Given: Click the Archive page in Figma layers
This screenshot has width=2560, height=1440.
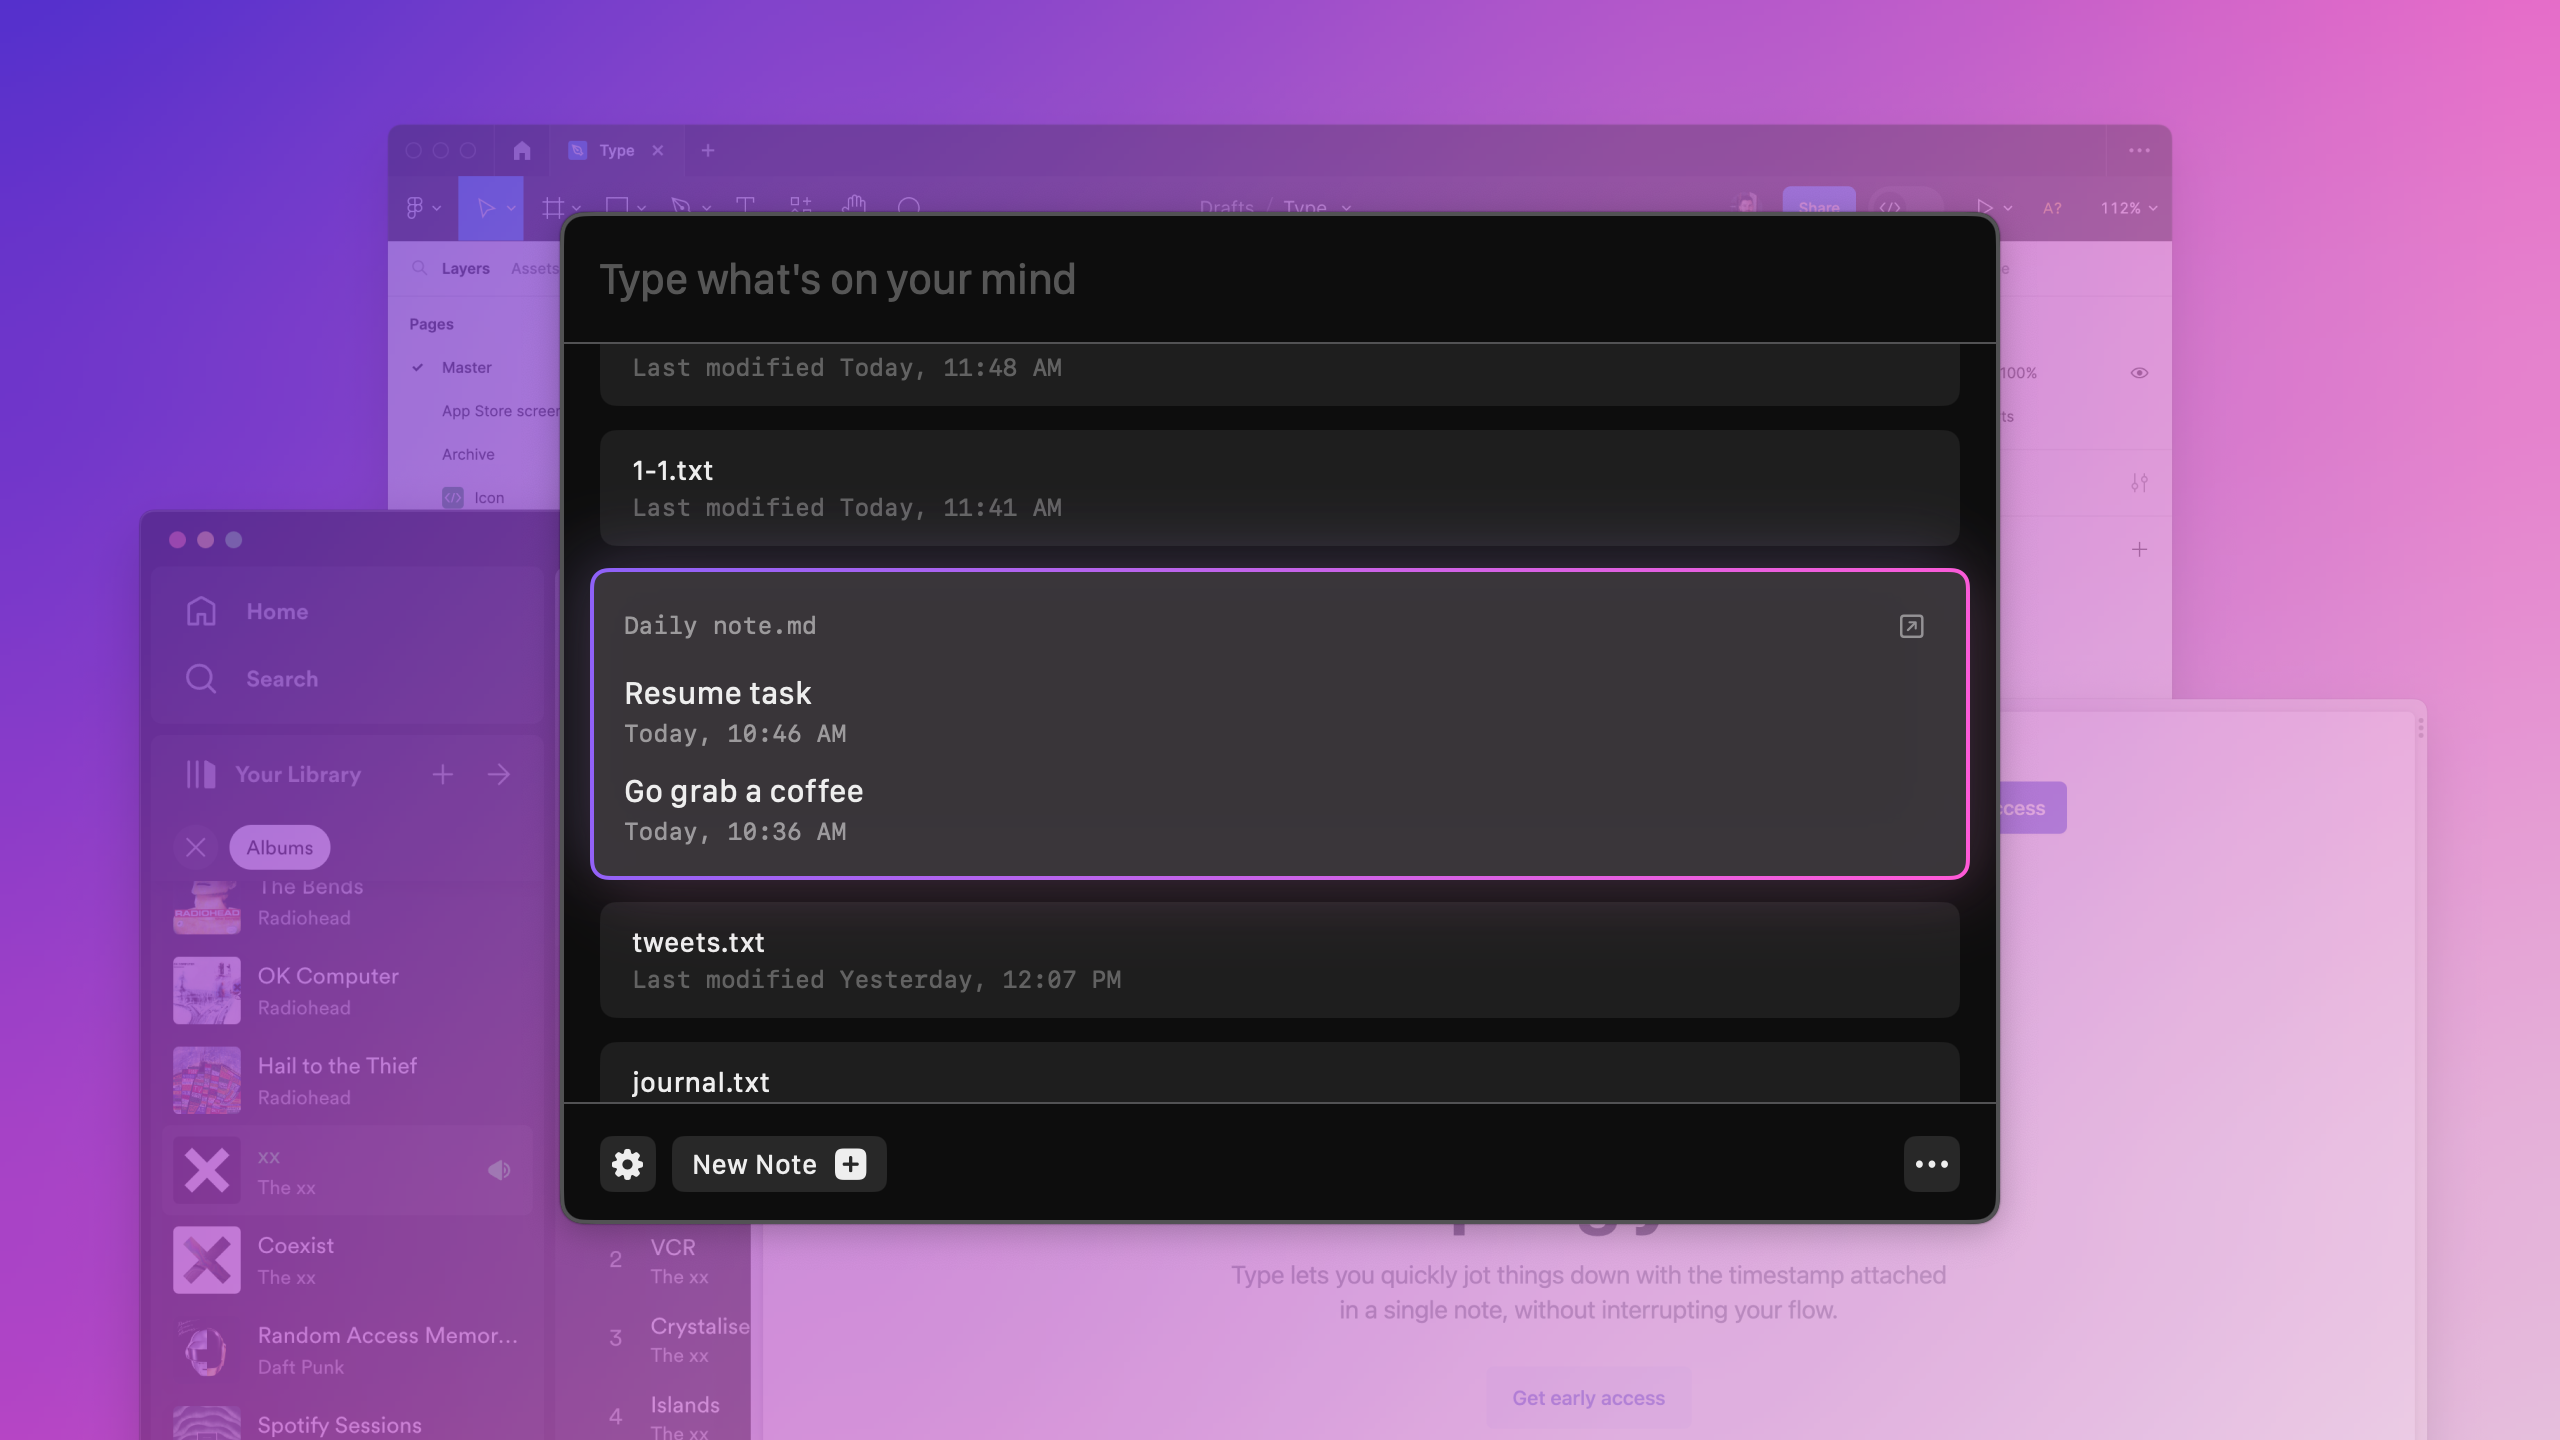Looking at the screenshot, I should pos(466,454).
